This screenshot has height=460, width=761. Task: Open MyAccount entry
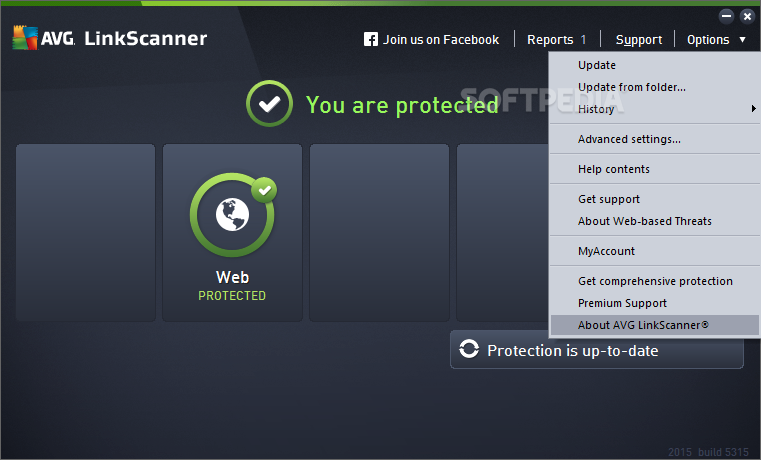pos(654,251)
